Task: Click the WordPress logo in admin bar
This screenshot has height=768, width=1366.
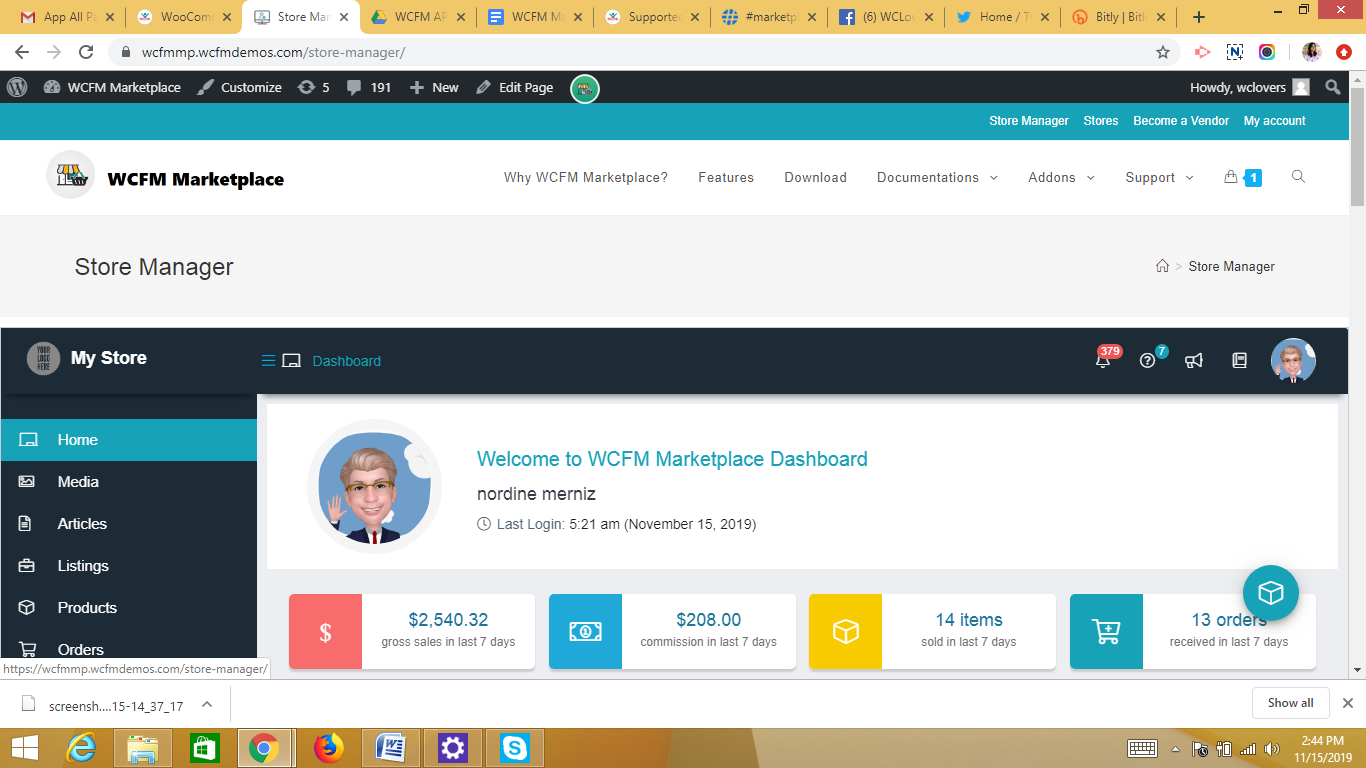Action: 17,87
